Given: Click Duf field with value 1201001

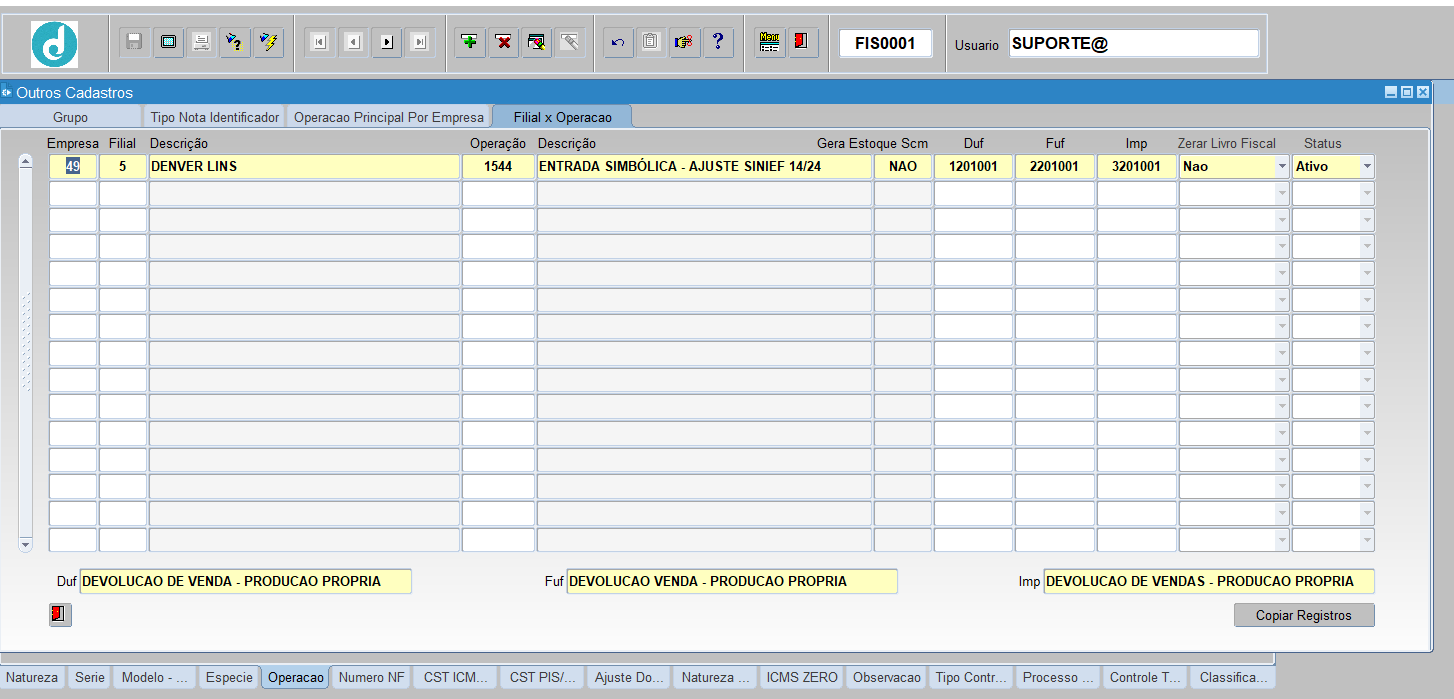Looking at the screenshot, I should click(x=973, y=167).
